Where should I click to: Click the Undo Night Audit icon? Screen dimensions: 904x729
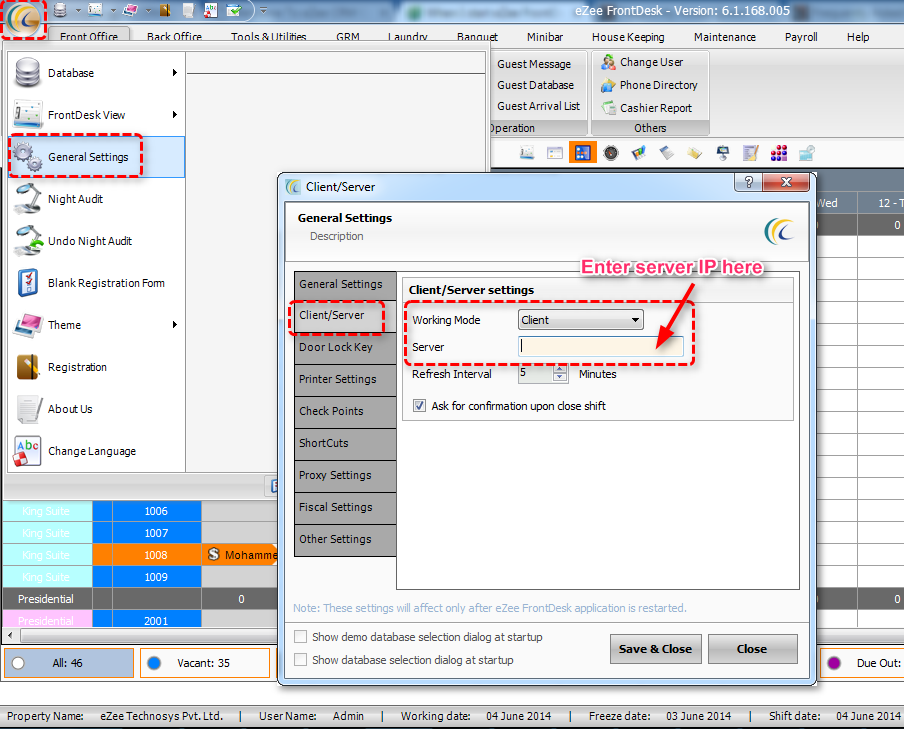coord(28,241)
